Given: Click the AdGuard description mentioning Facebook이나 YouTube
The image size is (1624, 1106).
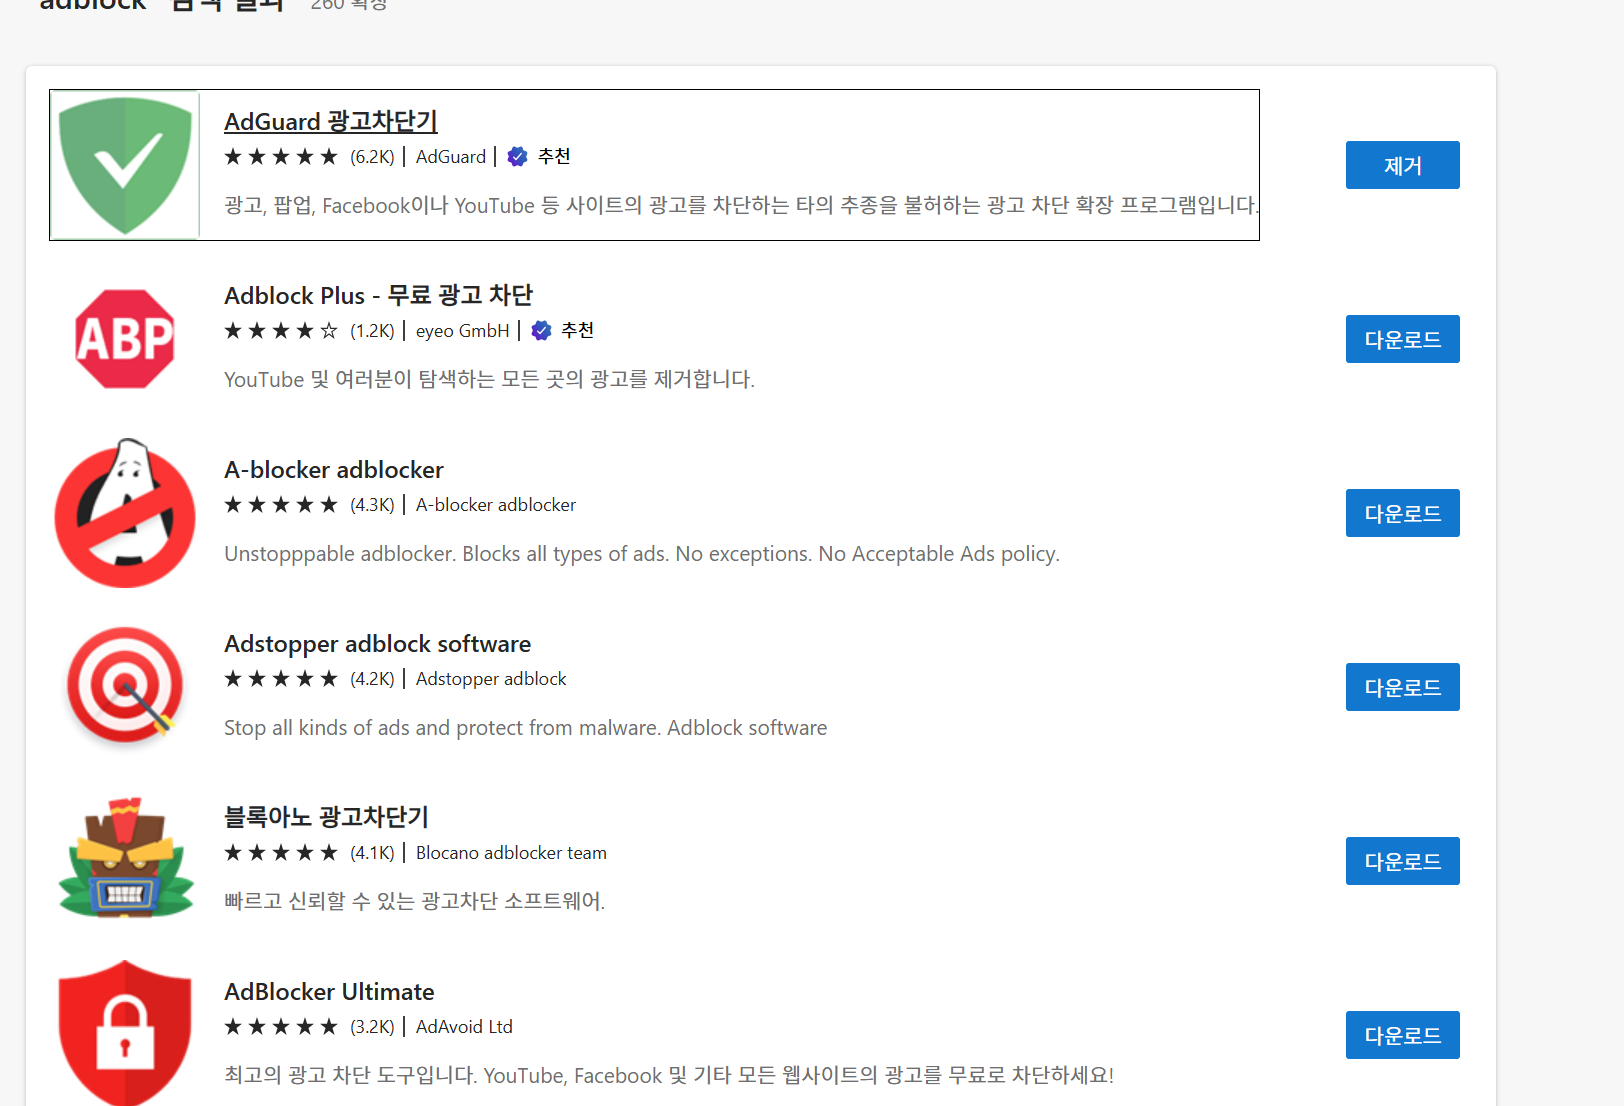Looking at the screenshot, I should click(741, 206).
